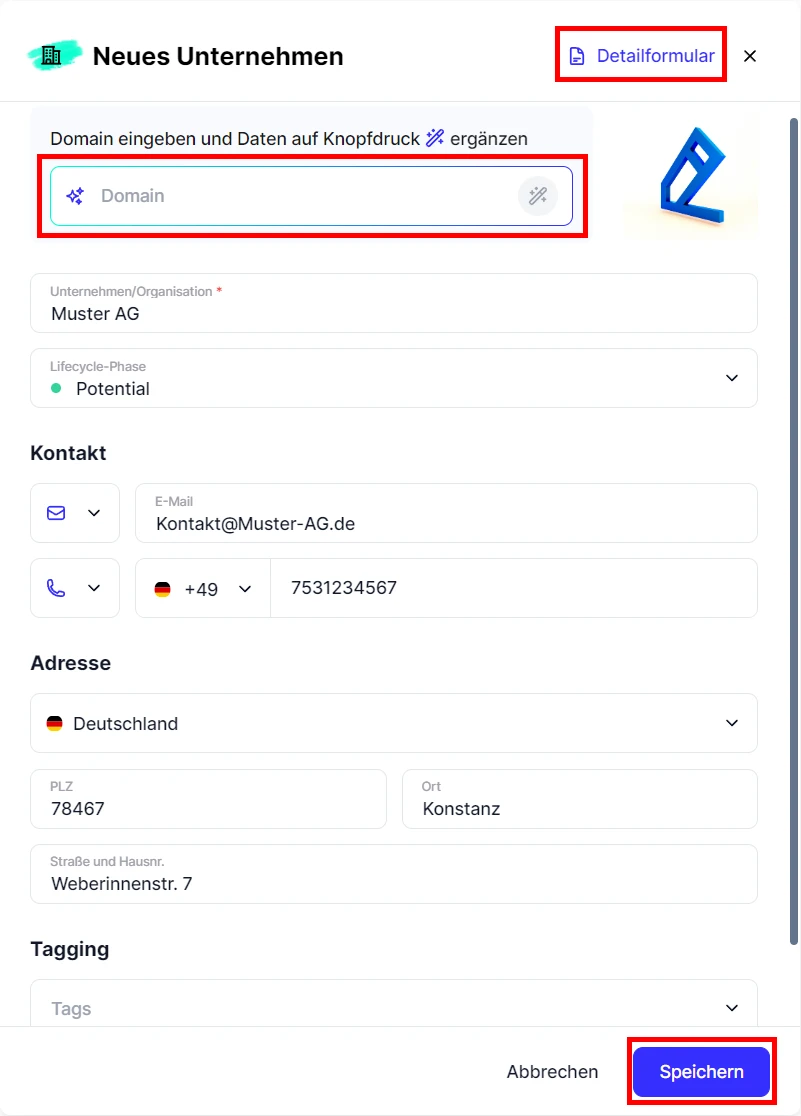Click the sparkle icon in Domain field
The width and height of the screenshot is (801, 1116).
(x=75, y=196)
